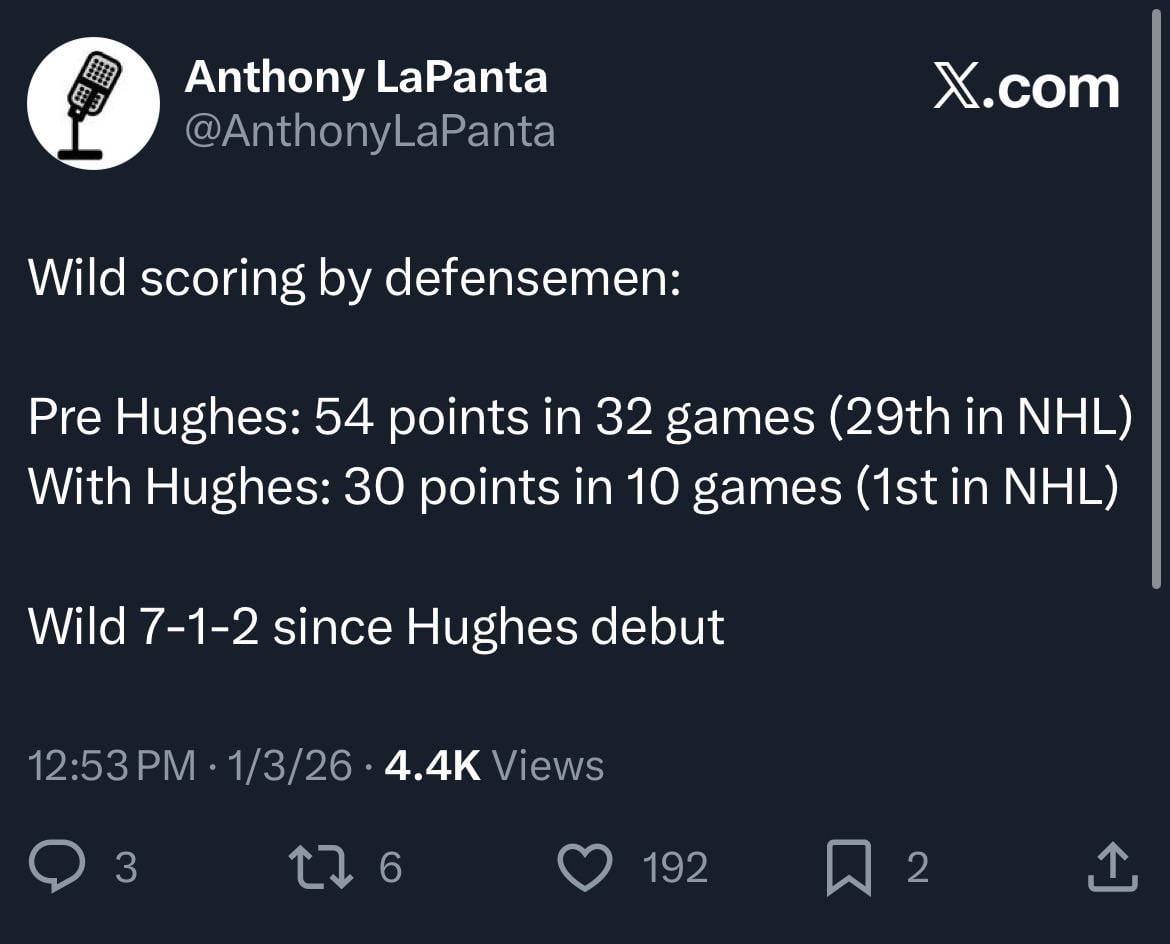Select the username @AnthonyLaPanta
Screen dimensions: 1170x944
coord(371,130)
